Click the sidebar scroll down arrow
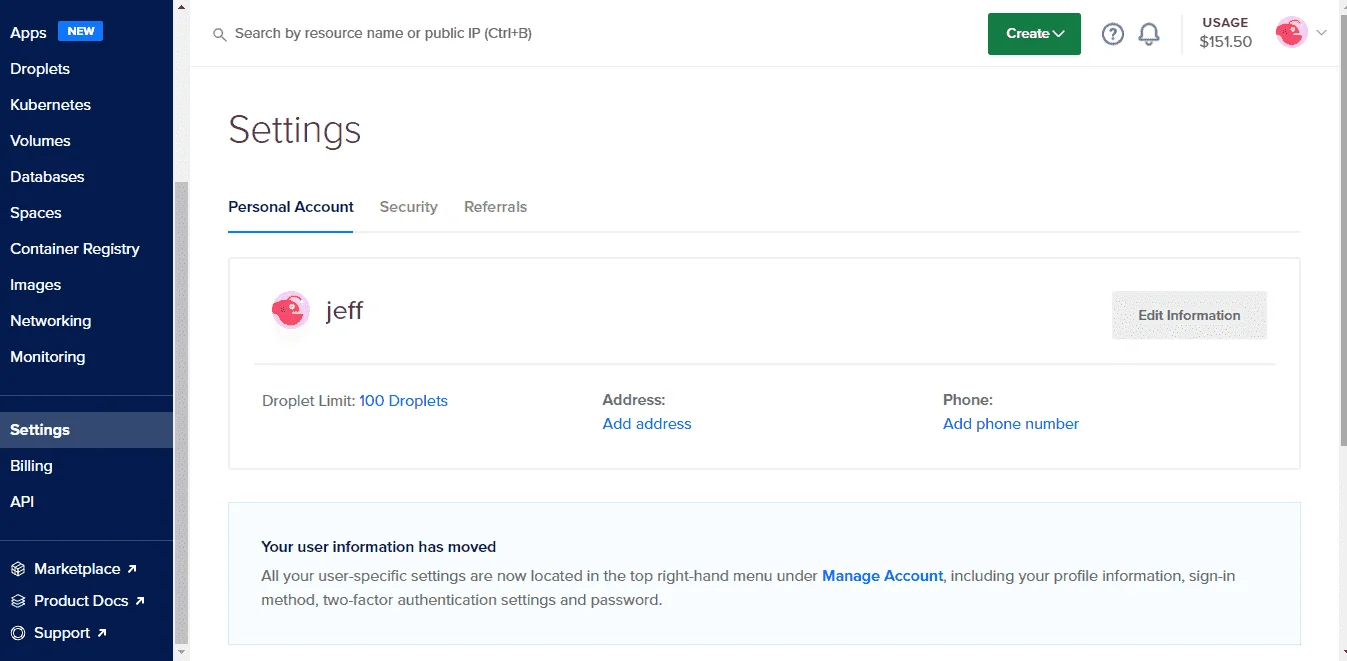Screen dimensions: 1347x661 coord(180,653)
